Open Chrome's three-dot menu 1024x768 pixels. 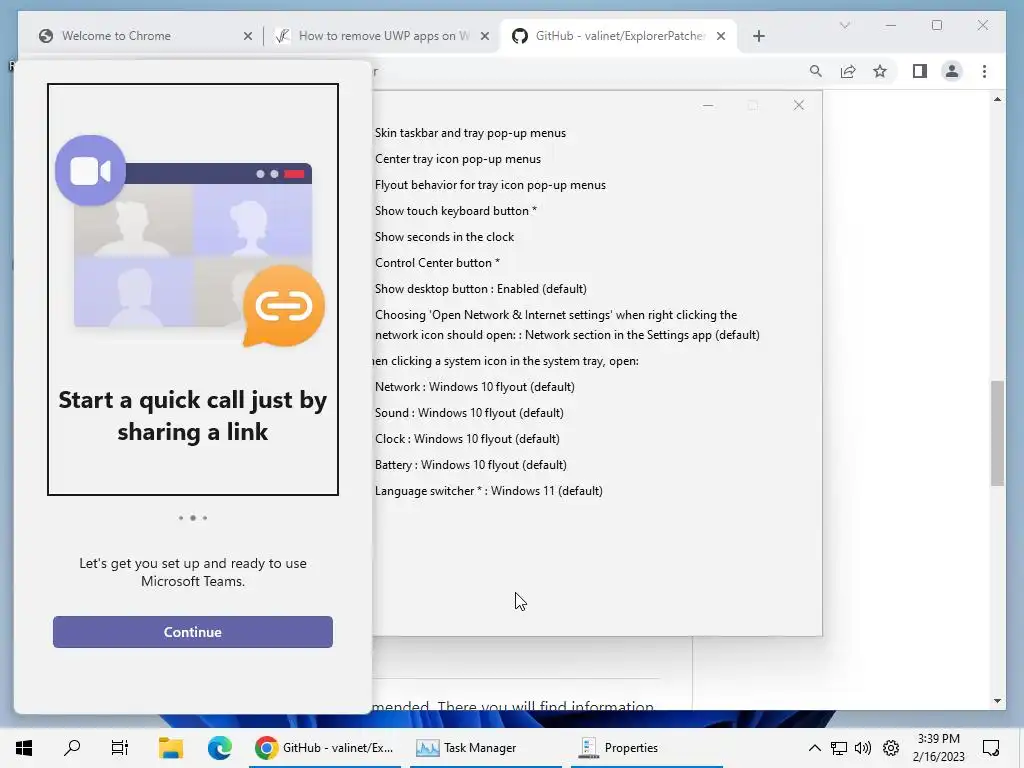[x=984, y=71]
